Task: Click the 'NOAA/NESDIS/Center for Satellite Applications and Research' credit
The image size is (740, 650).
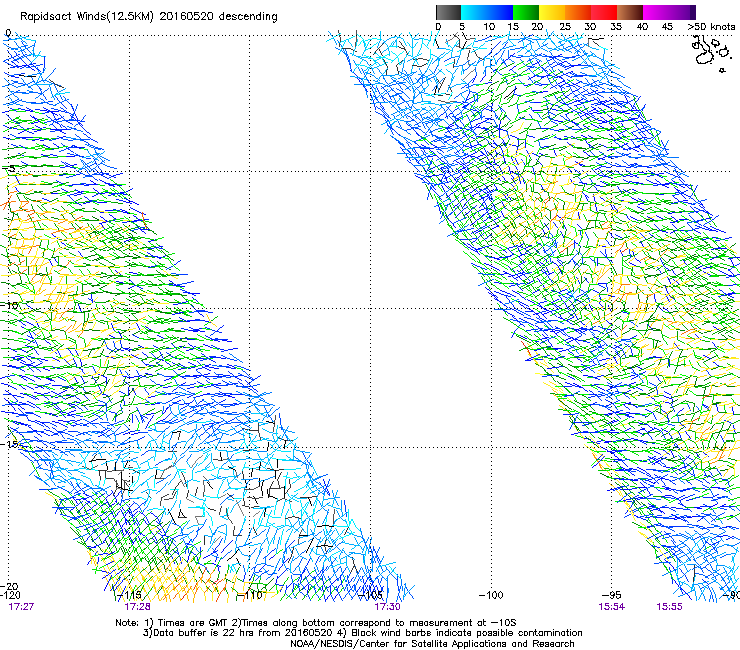Action: click(432, 644)
